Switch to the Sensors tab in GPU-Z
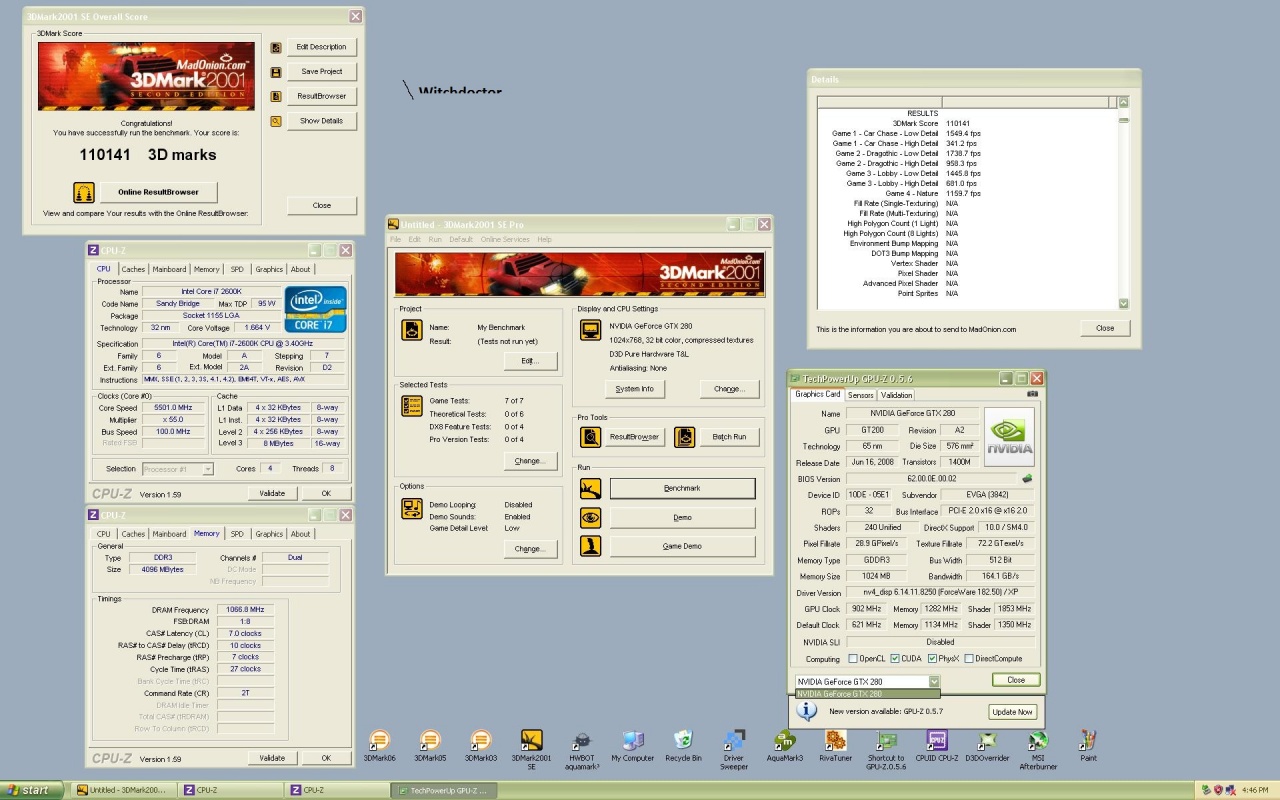This screenshot has width=1280, height=800. click(x=860, y=395)
